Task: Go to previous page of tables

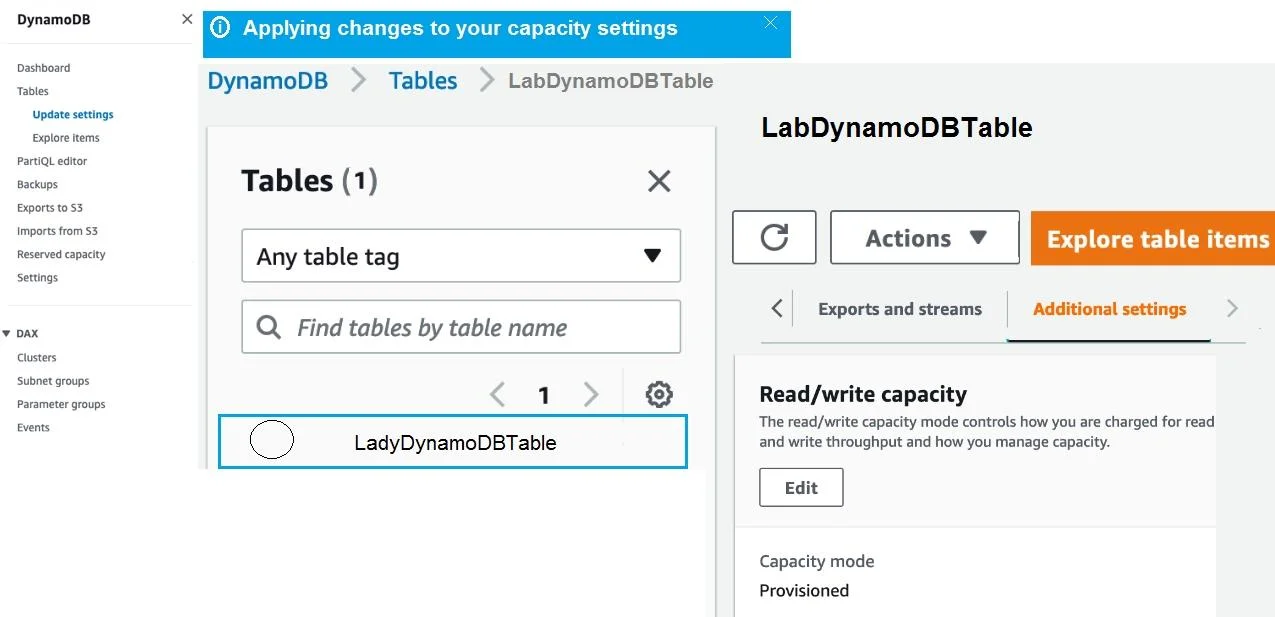Action: (498, 395)
